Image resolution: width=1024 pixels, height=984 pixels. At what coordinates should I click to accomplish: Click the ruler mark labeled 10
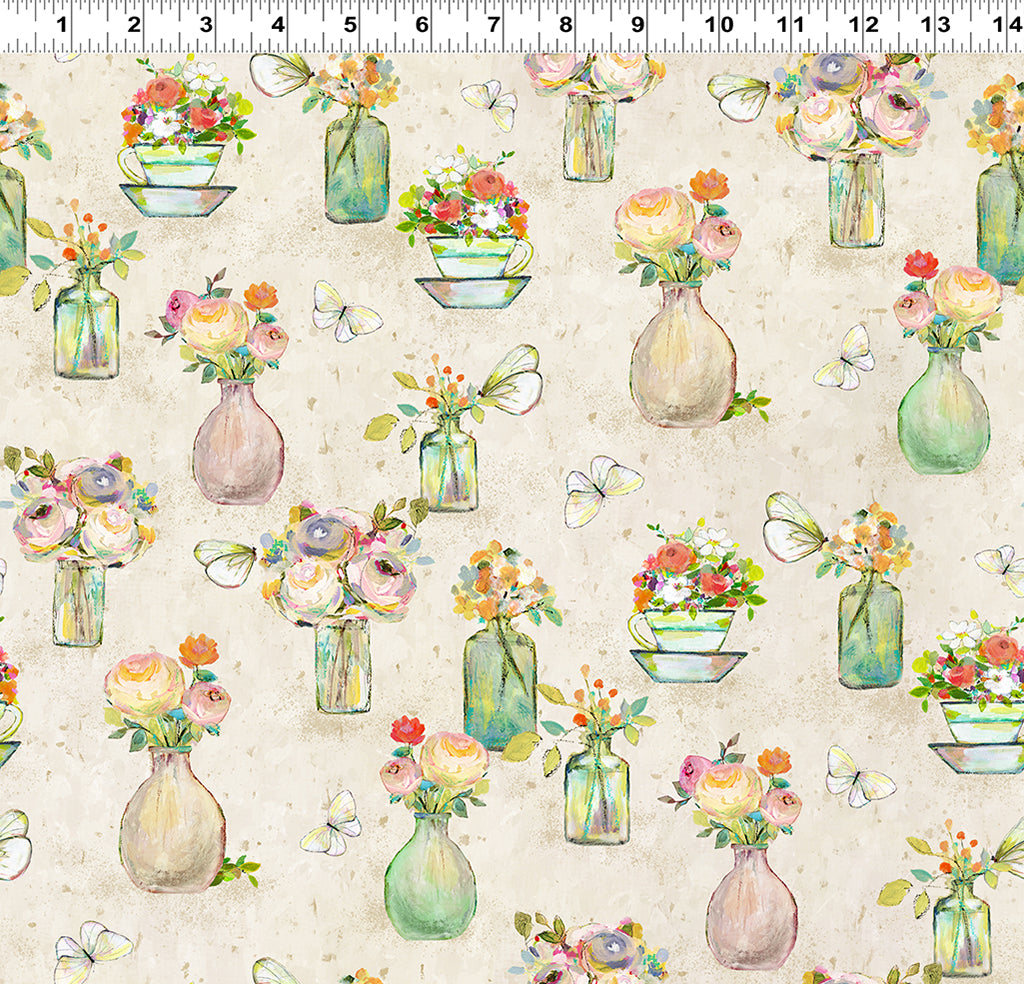(716, 25)
